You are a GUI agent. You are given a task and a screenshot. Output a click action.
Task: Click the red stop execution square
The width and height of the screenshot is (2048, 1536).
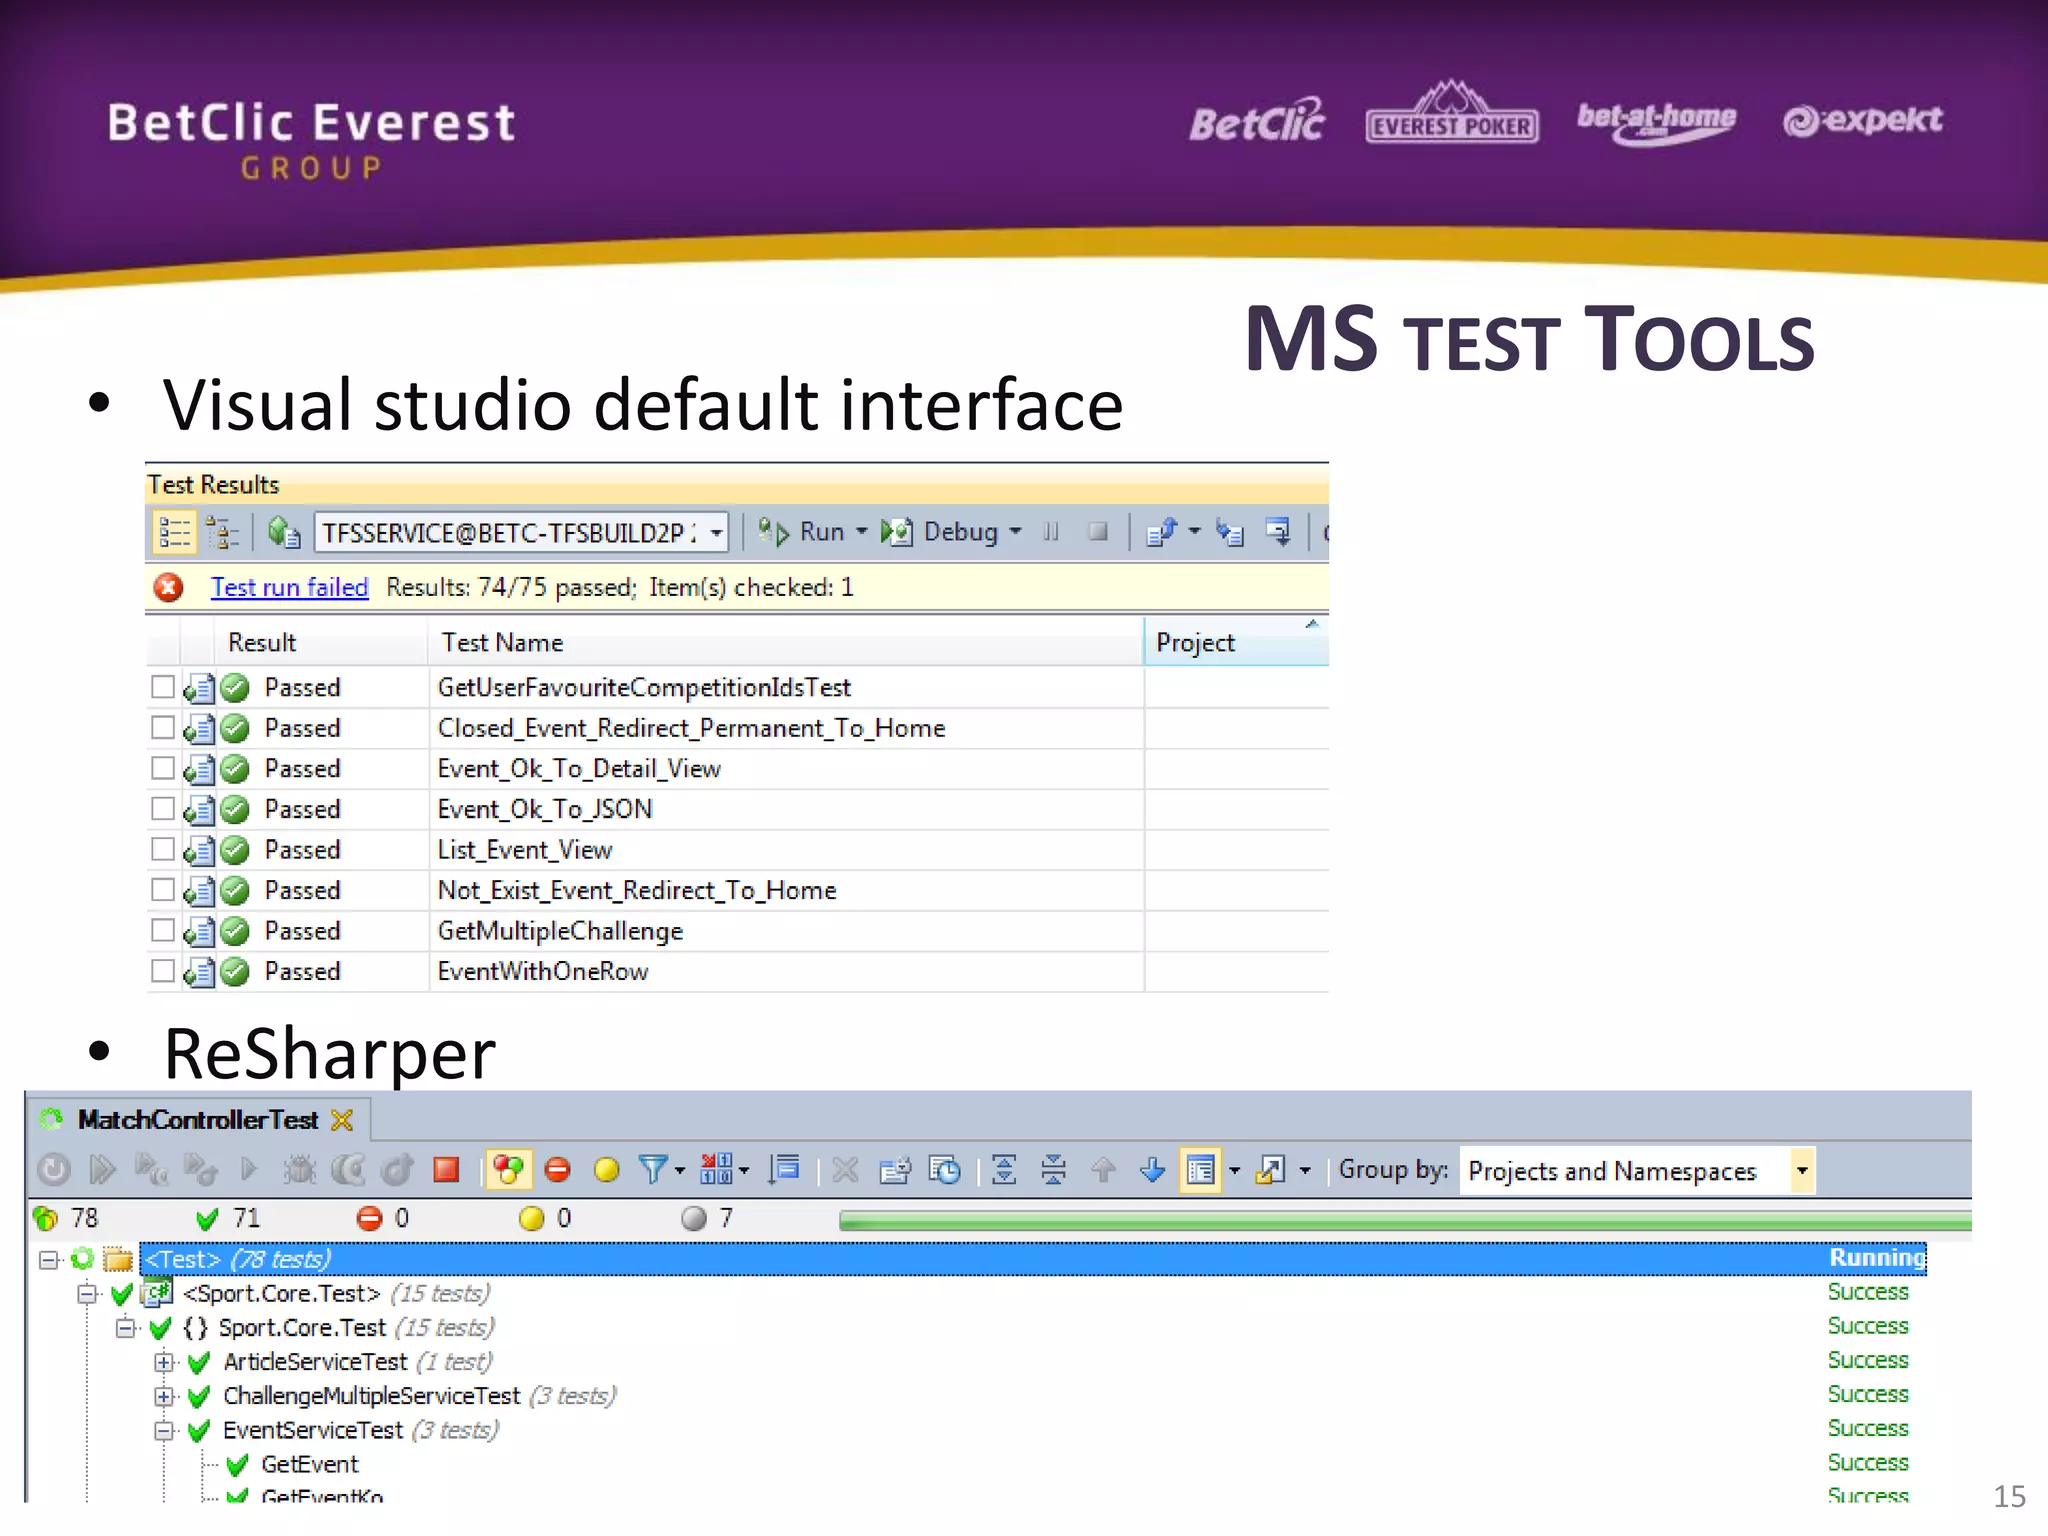[x=446, y=1169]
